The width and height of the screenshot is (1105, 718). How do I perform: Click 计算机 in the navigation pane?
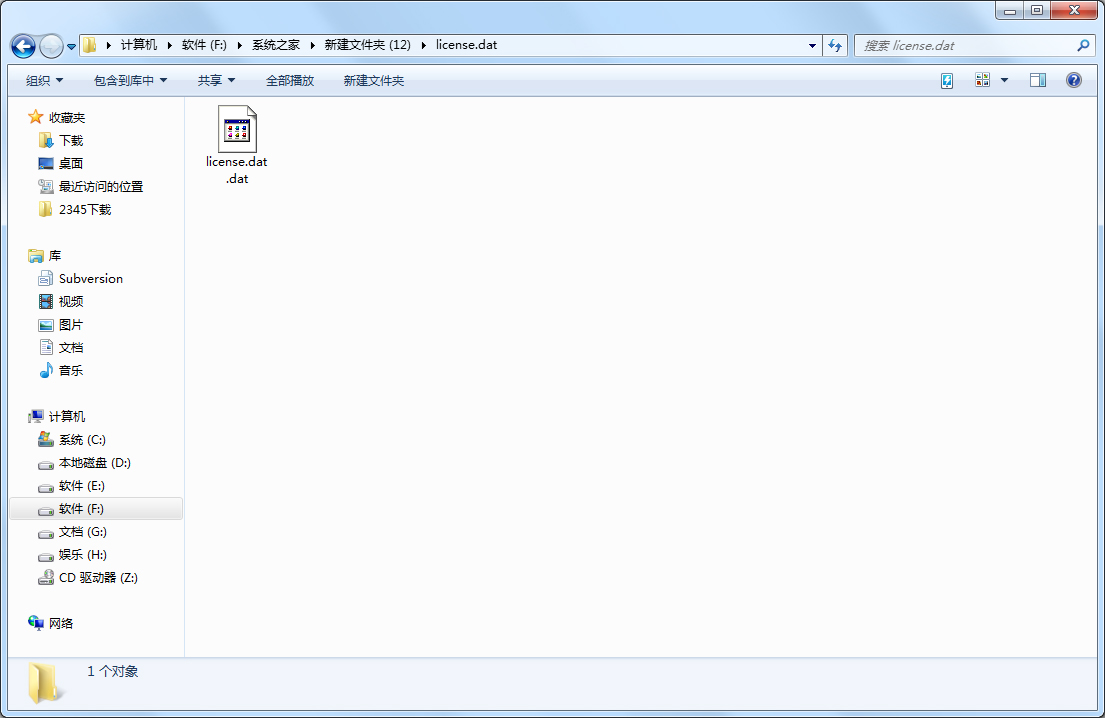point(67,417)
